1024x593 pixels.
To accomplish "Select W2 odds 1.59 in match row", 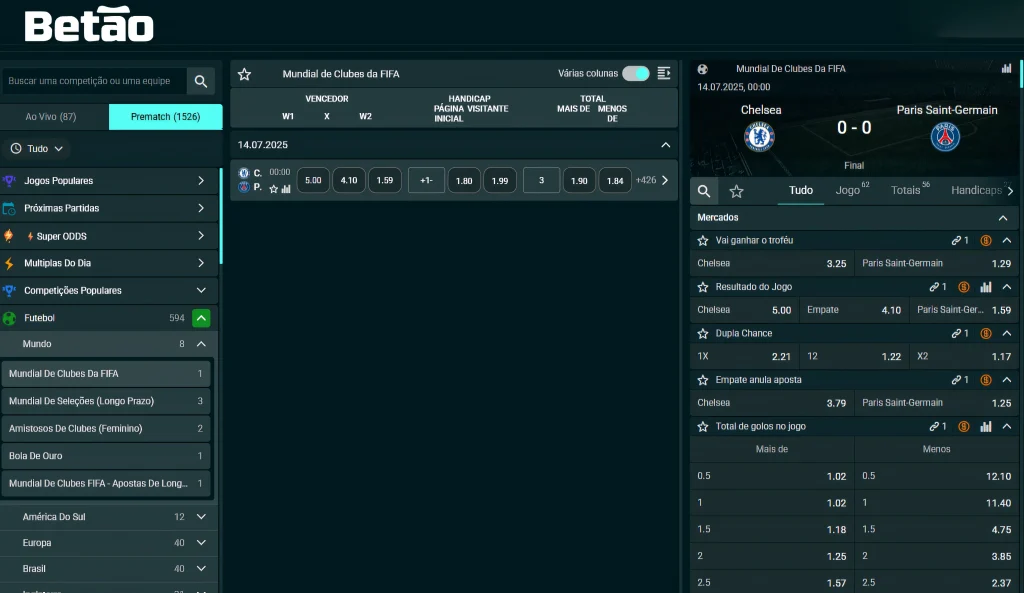I will click(x=385, y=180).
